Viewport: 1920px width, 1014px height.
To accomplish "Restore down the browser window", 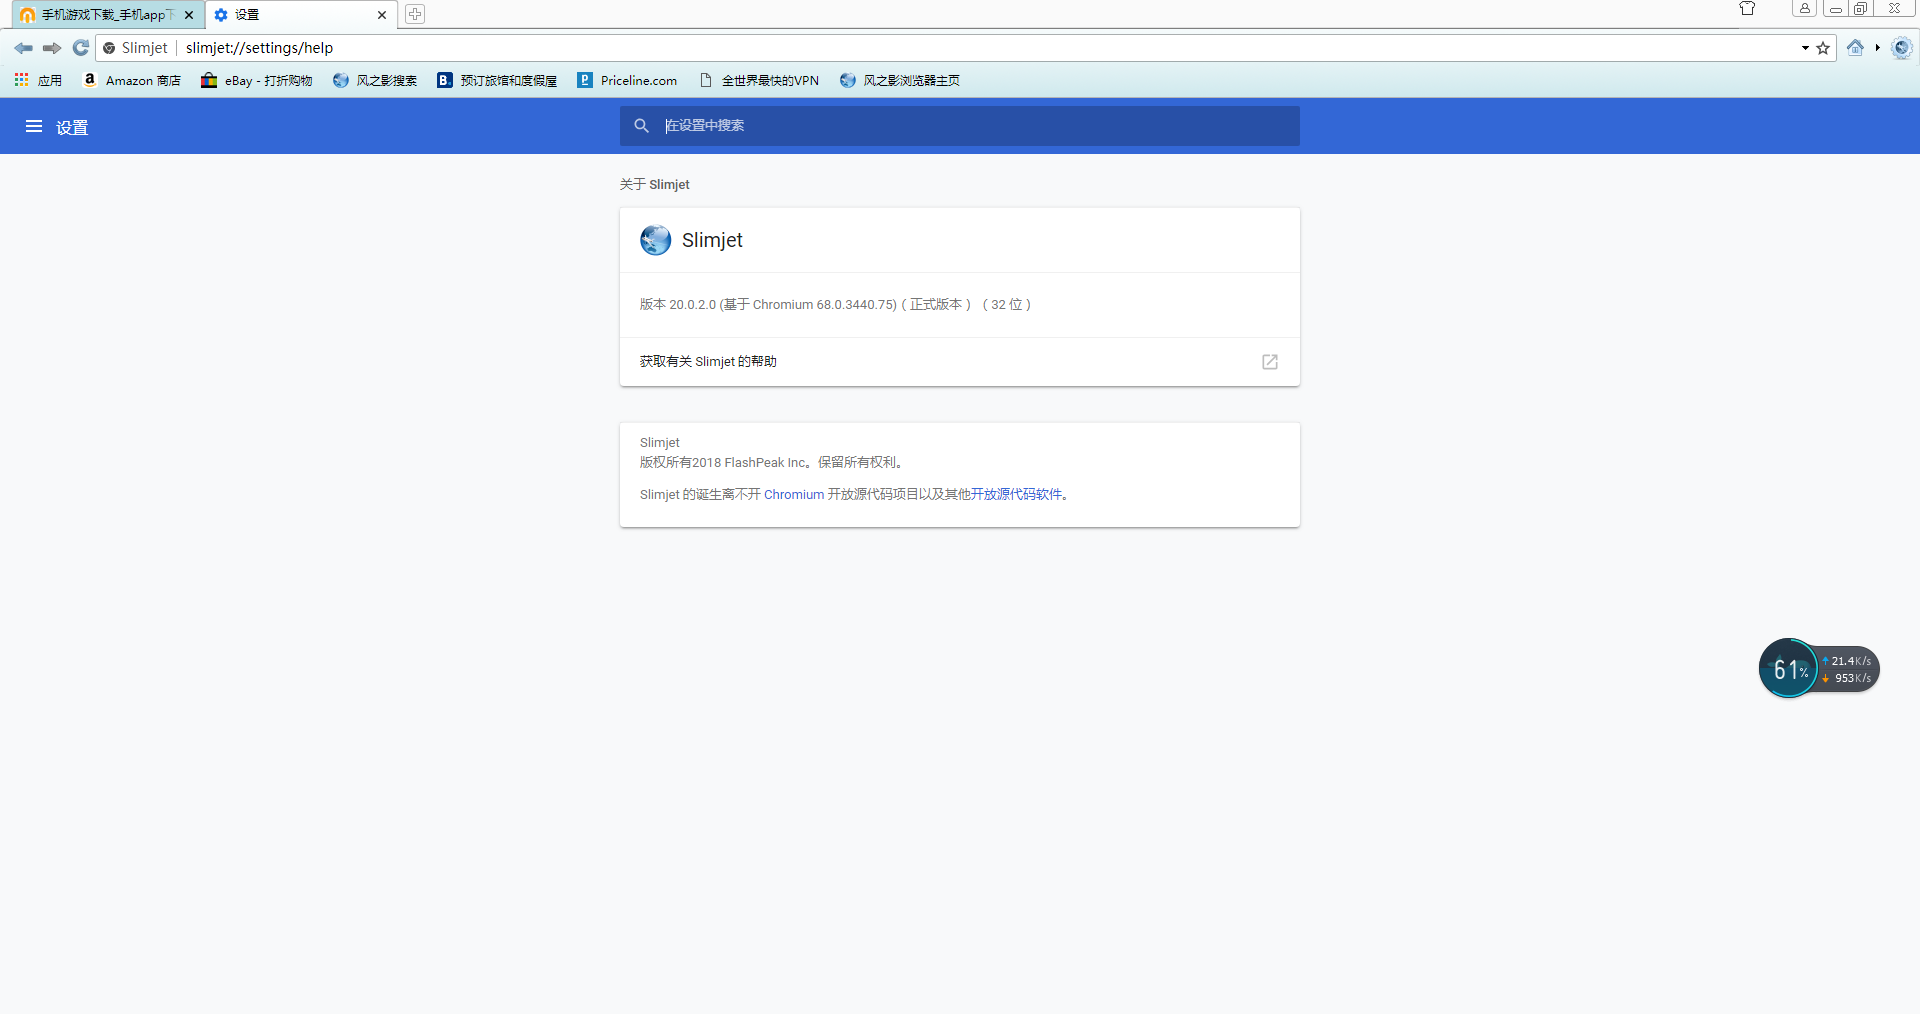I will [x=1860, y=8].
